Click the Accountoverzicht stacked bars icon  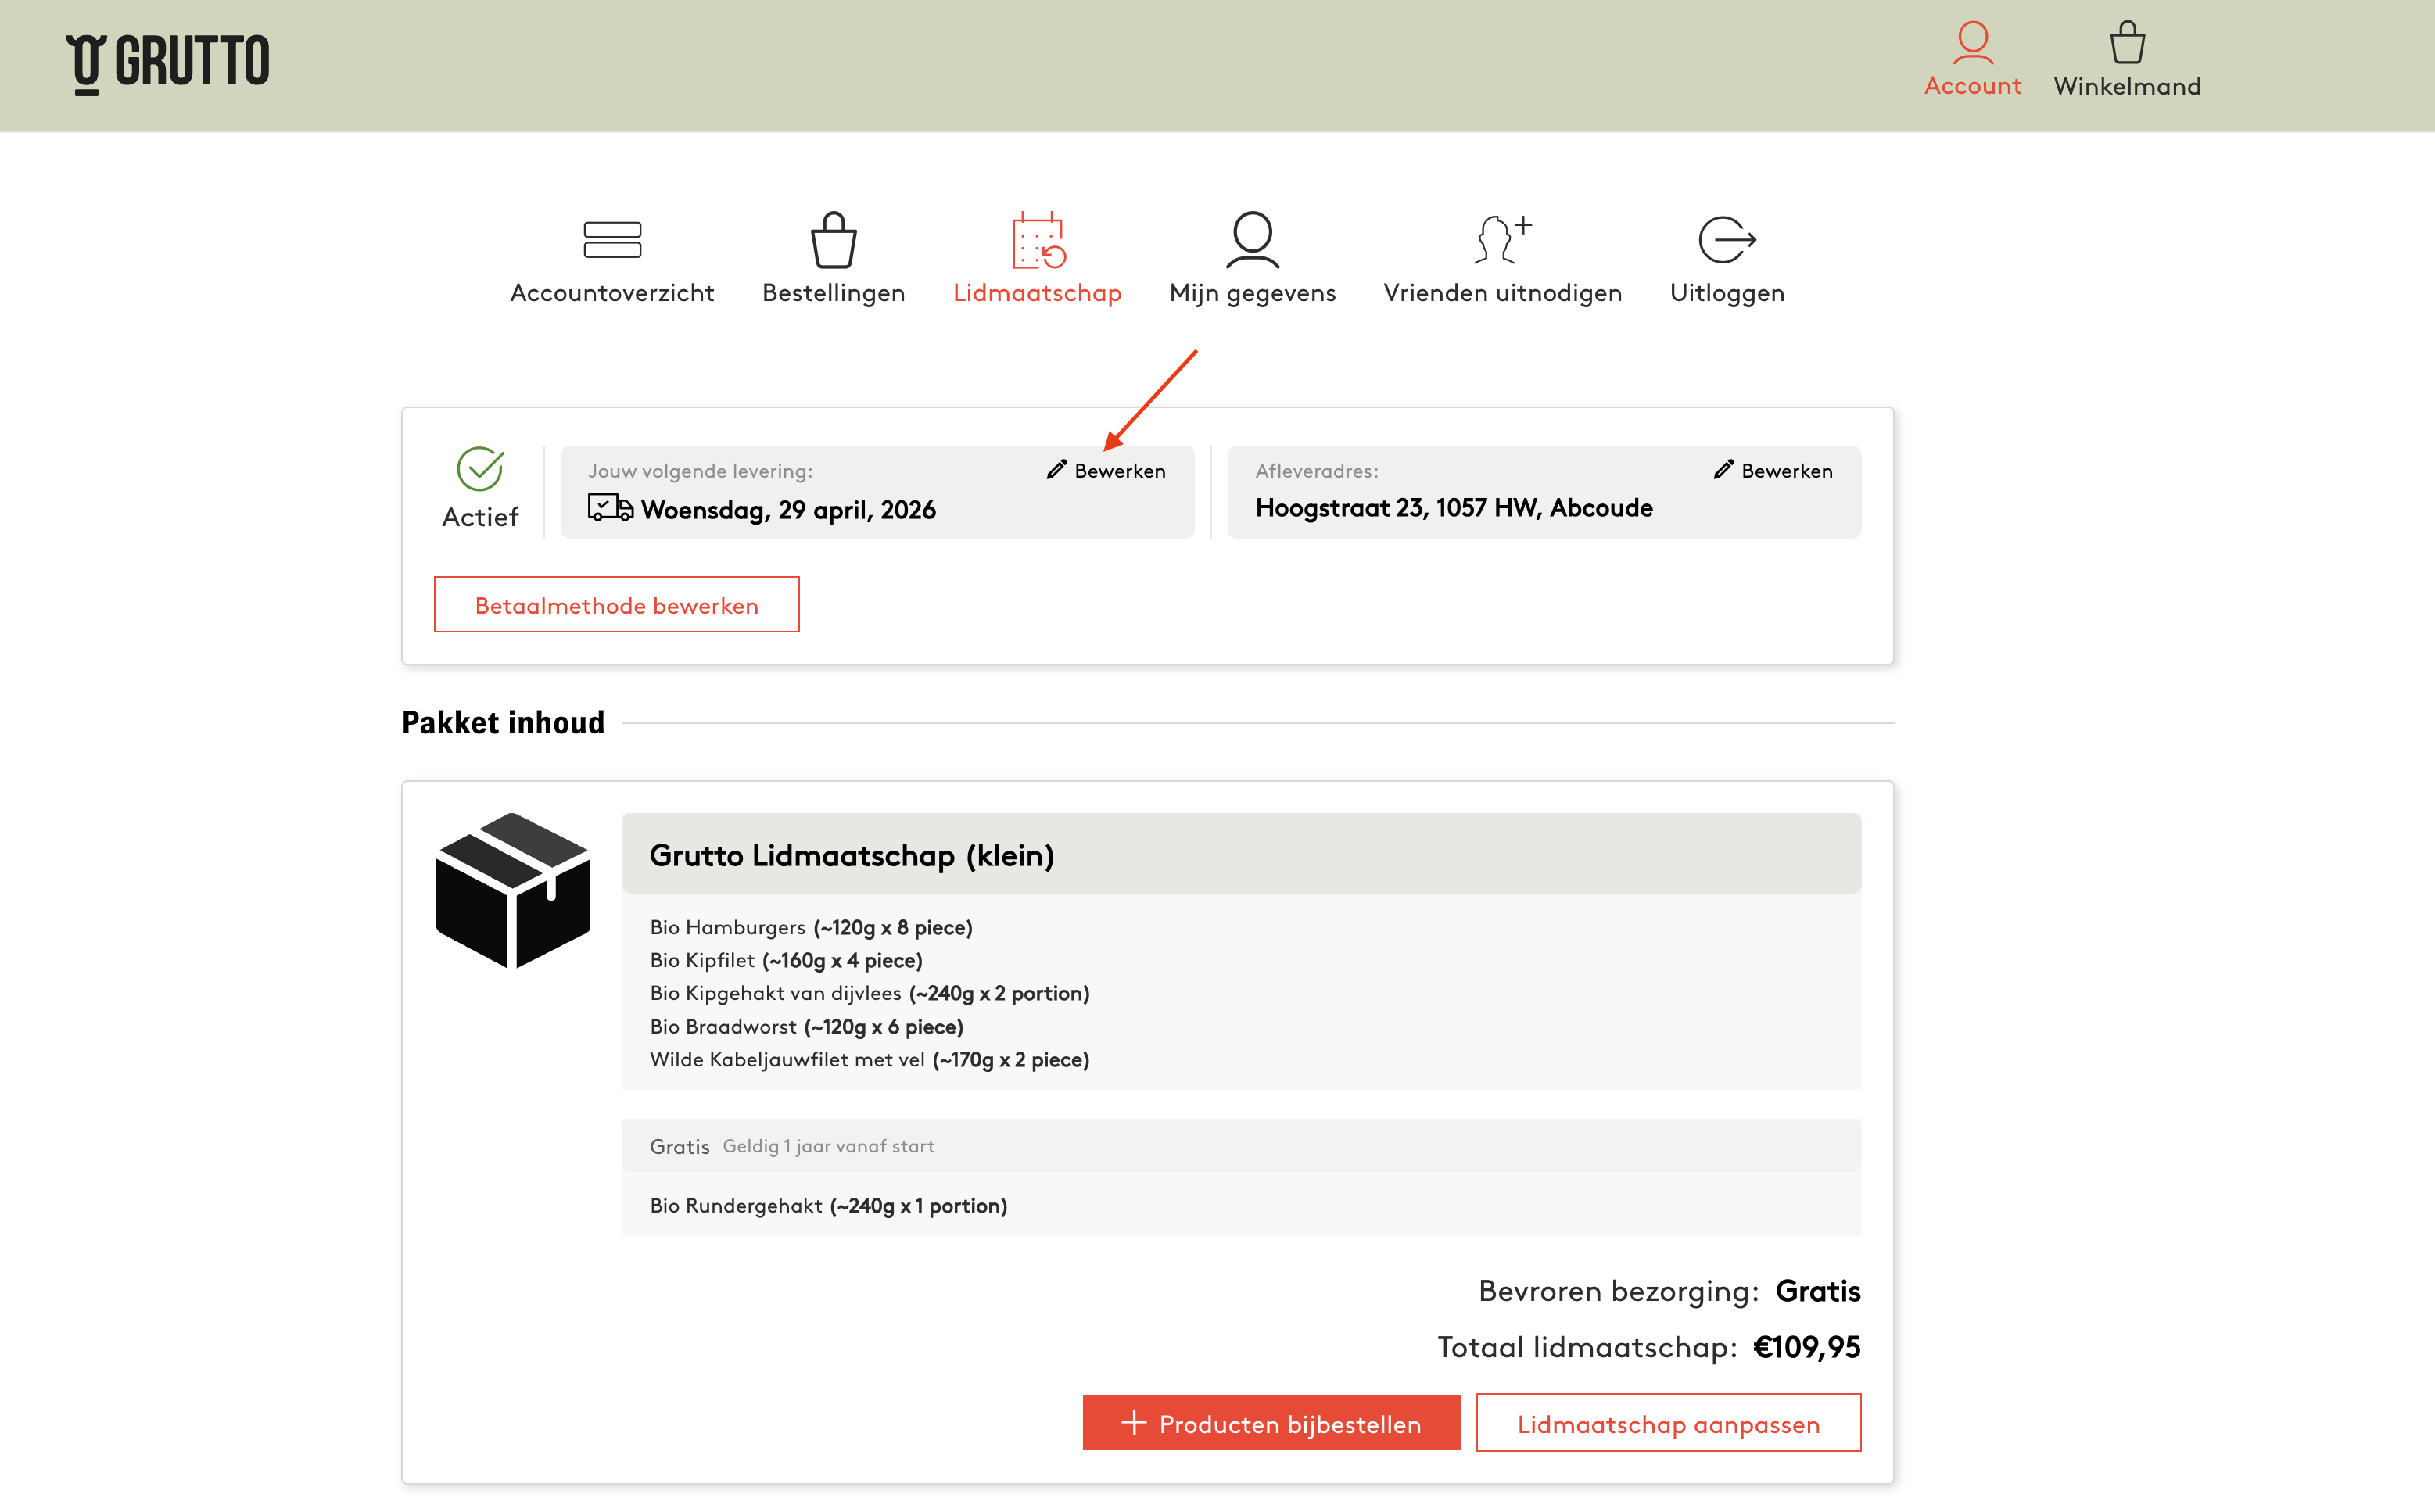click(612, 240)
